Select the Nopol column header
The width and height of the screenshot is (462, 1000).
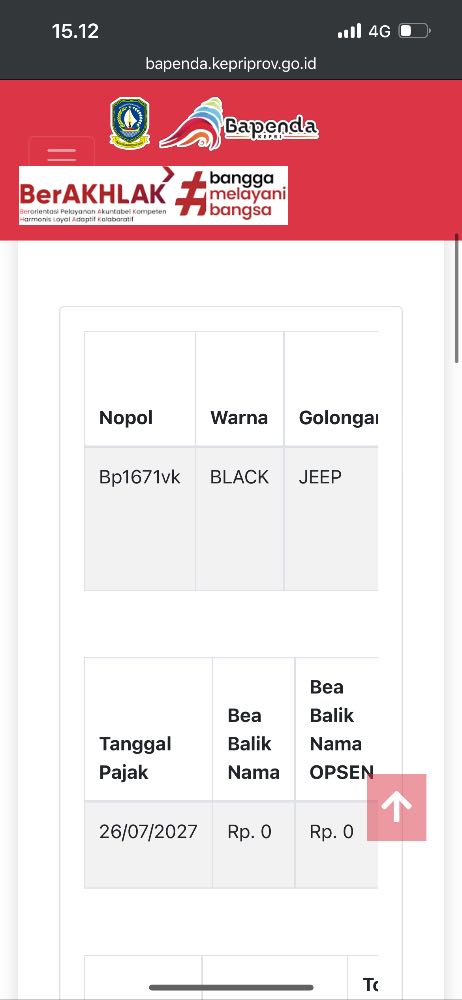[x=140, y=389]
